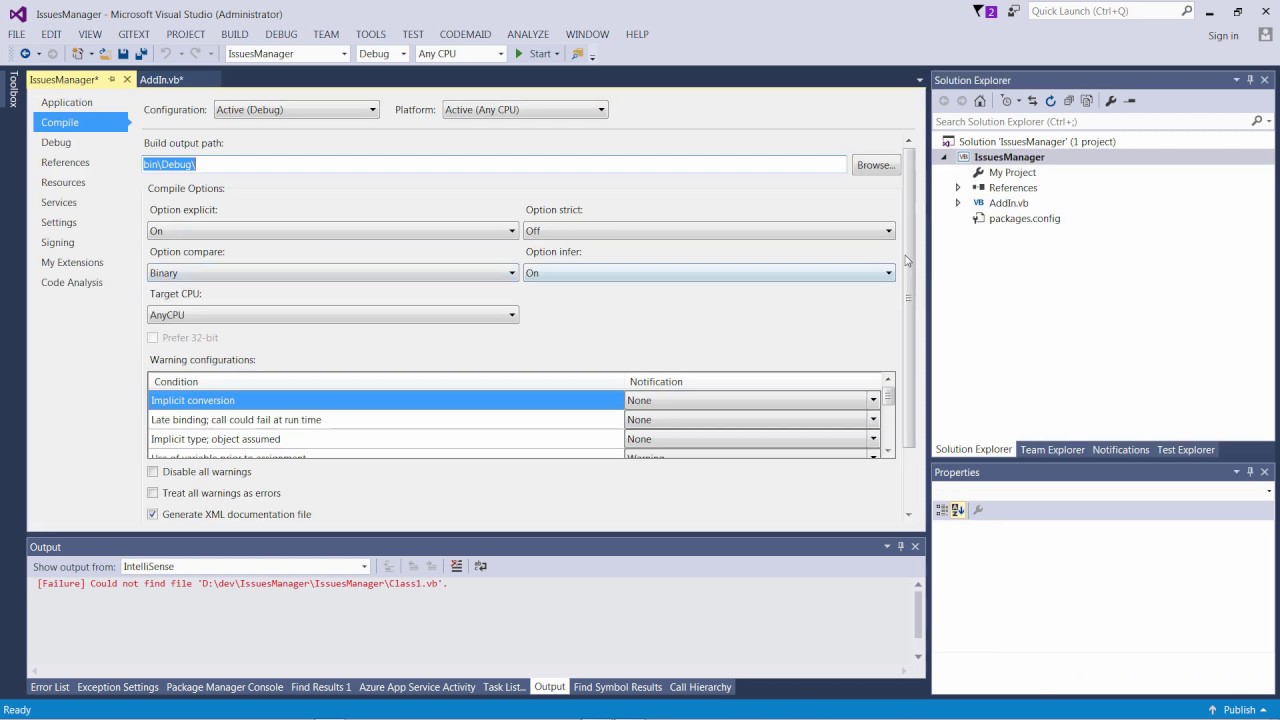Open the Option compare dropdown

click(333, 273)
